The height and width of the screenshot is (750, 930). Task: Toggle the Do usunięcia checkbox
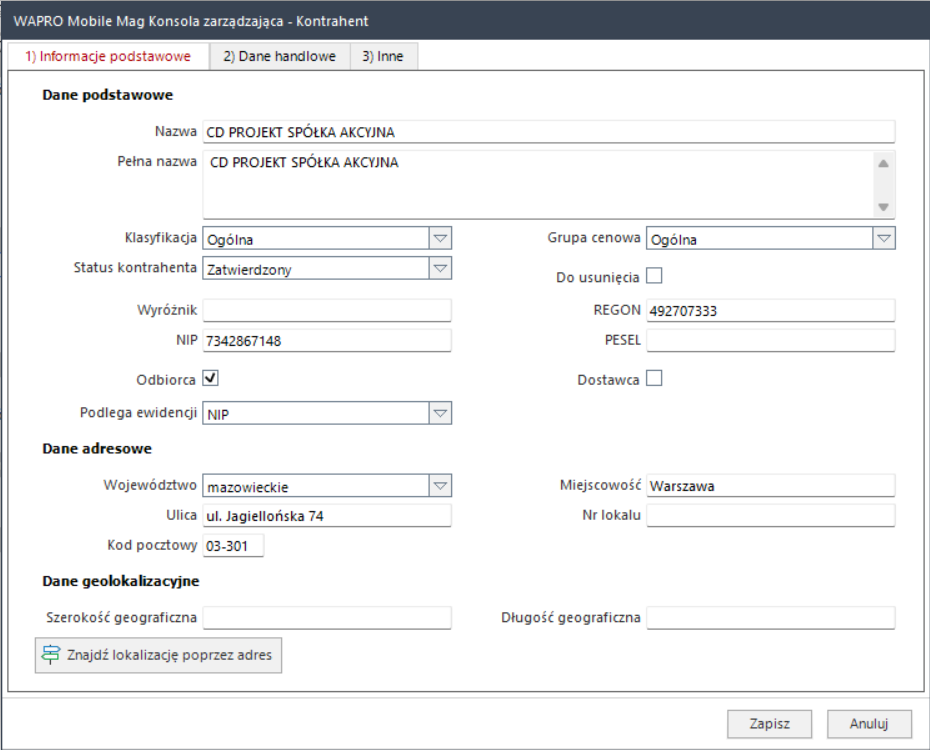click(654, 276)
